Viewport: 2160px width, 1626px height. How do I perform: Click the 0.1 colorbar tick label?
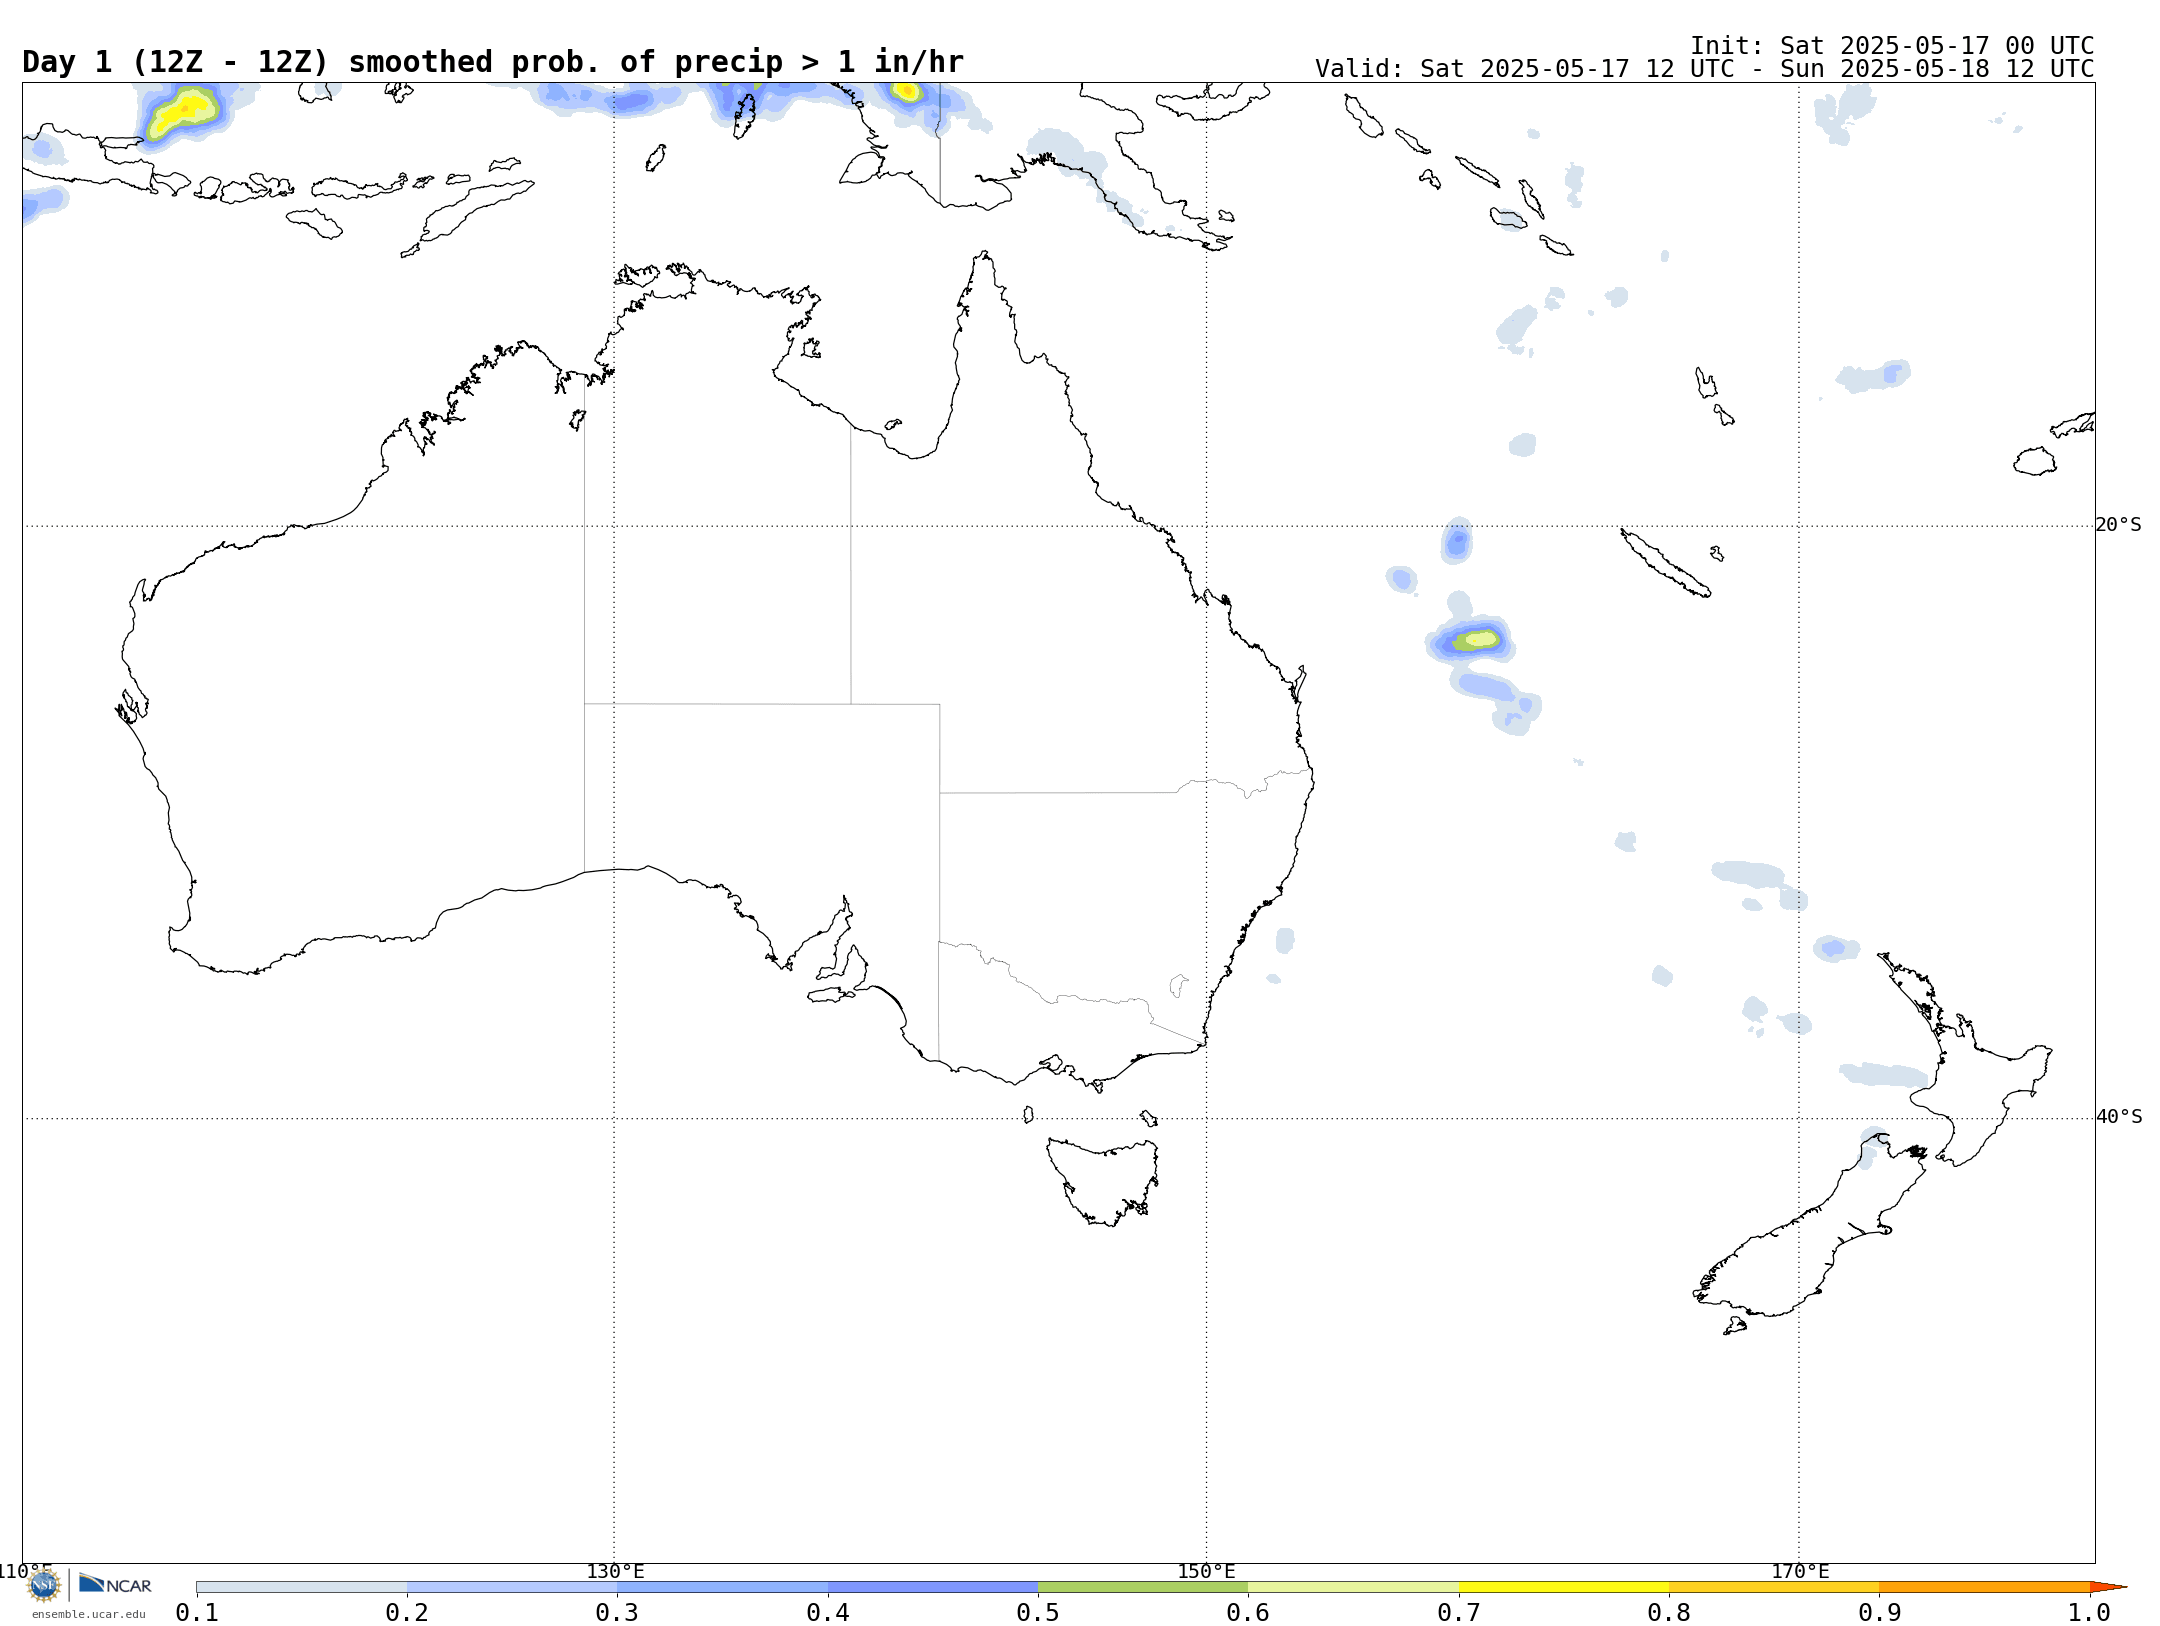click(197, 1613)
